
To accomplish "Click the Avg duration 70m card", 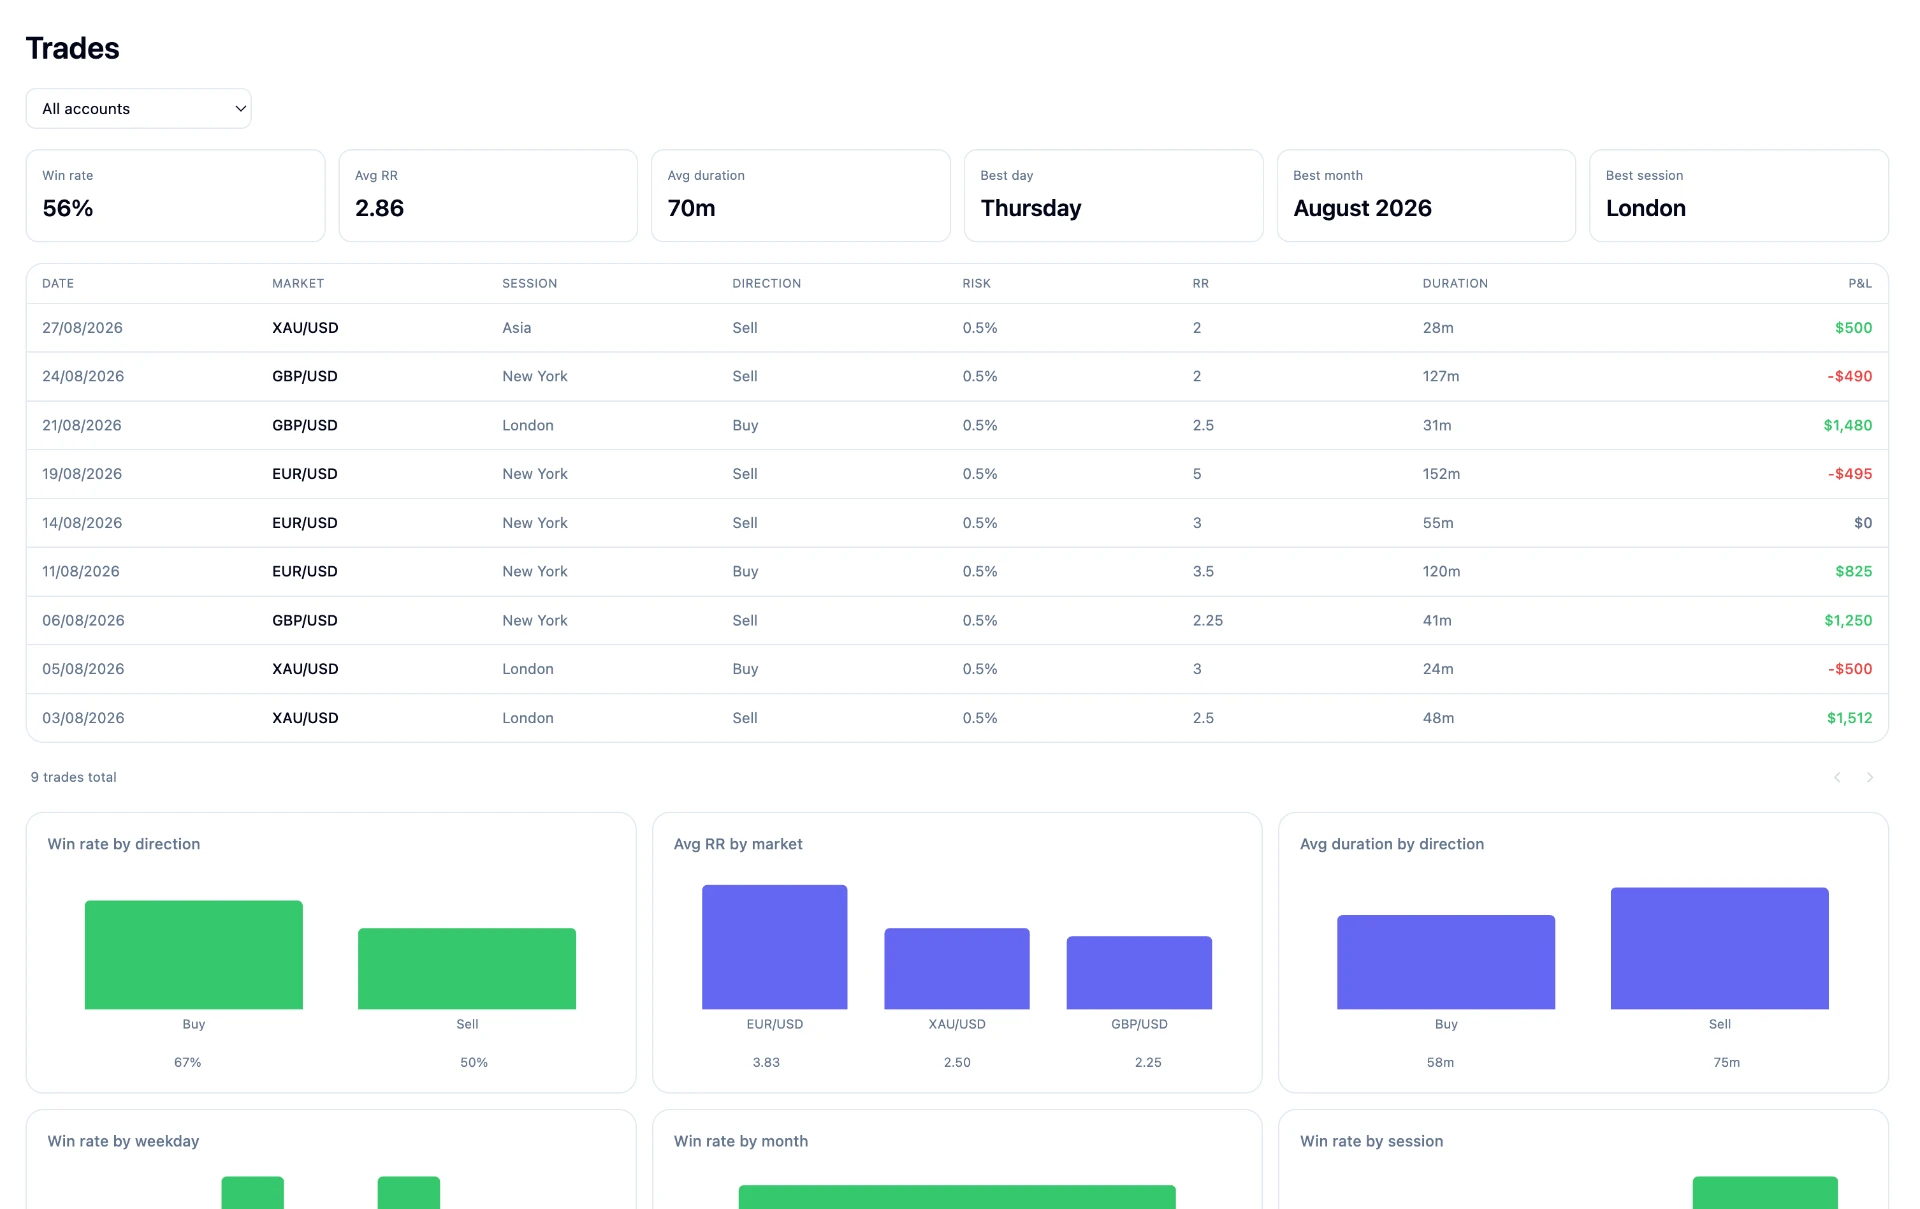I will point(800,195).
